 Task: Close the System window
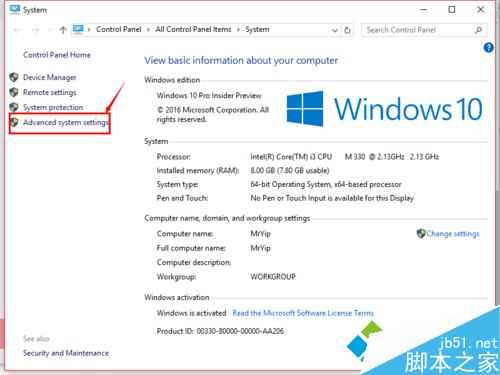(480, 10)
